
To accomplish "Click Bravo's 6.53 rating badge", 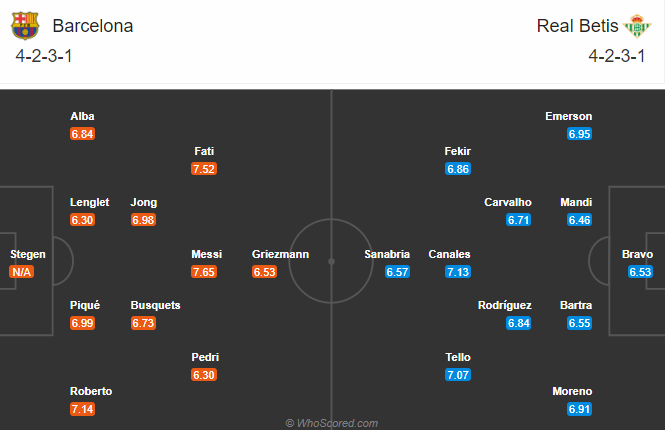I will (x=640, y=272).
